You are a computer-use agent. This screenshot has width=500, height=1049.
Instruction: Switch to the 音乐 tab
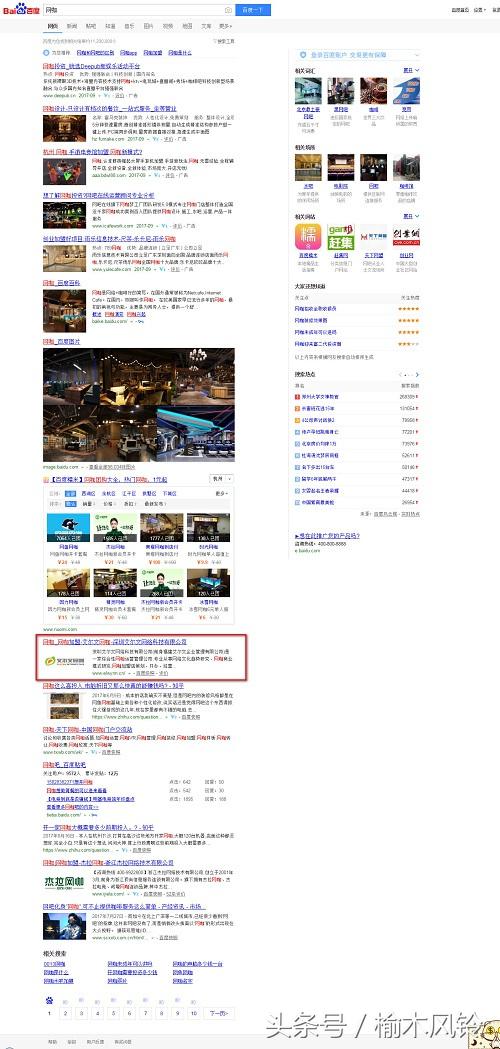point(129,26)
